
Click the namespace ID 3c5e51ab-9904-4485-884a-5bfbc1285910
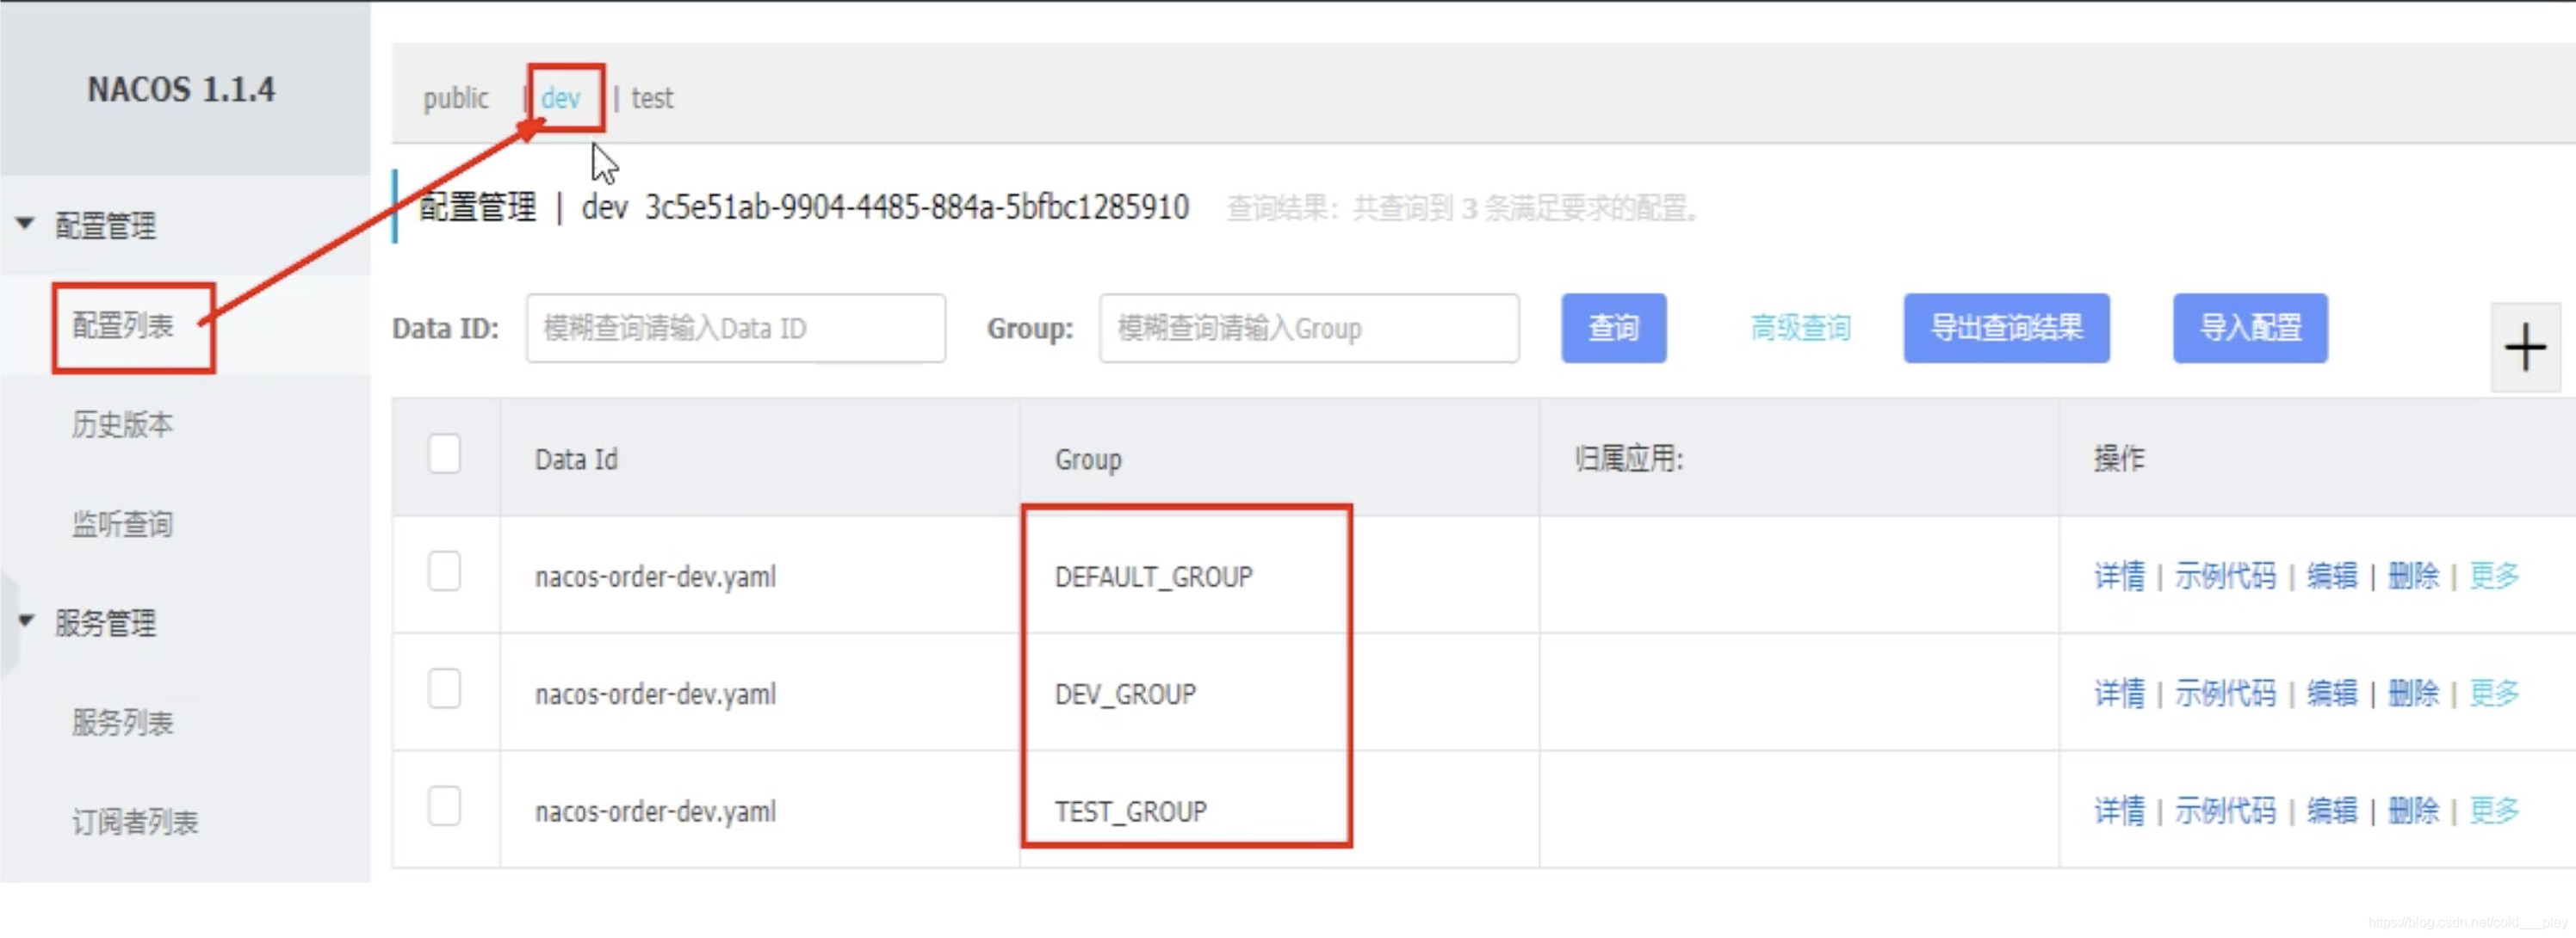(917, 207)
